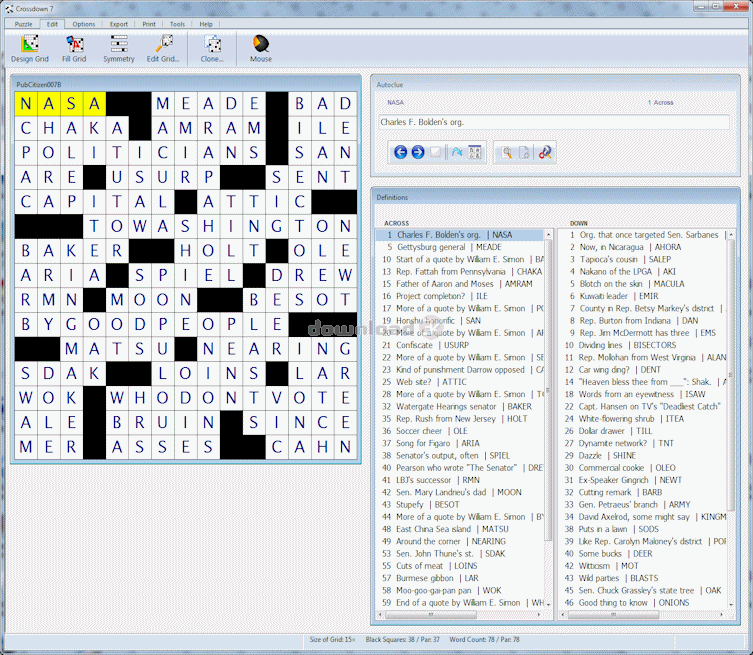
Task: Open the Help tab
Action: (x=206, y=23)
